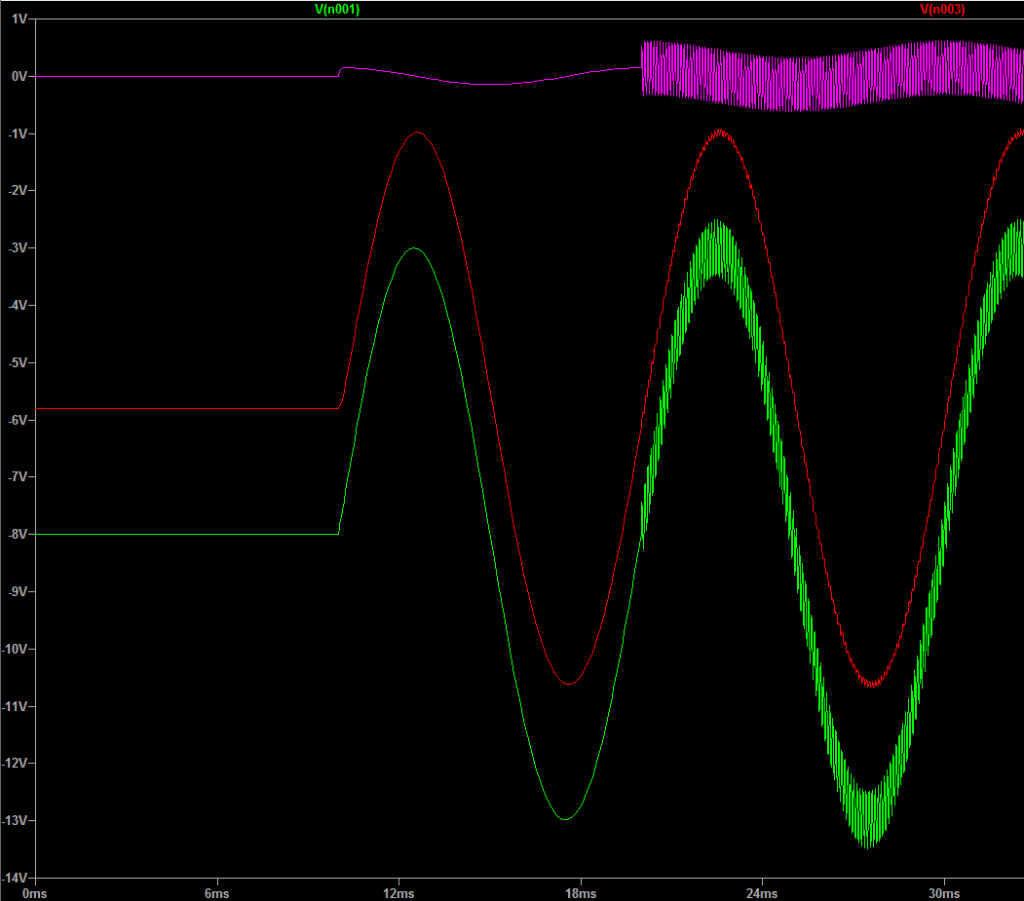This screenshot has width=1024, height=901.
Task: Click the flat red trace segment at -5.8V
Action: [x=190, y=409]
